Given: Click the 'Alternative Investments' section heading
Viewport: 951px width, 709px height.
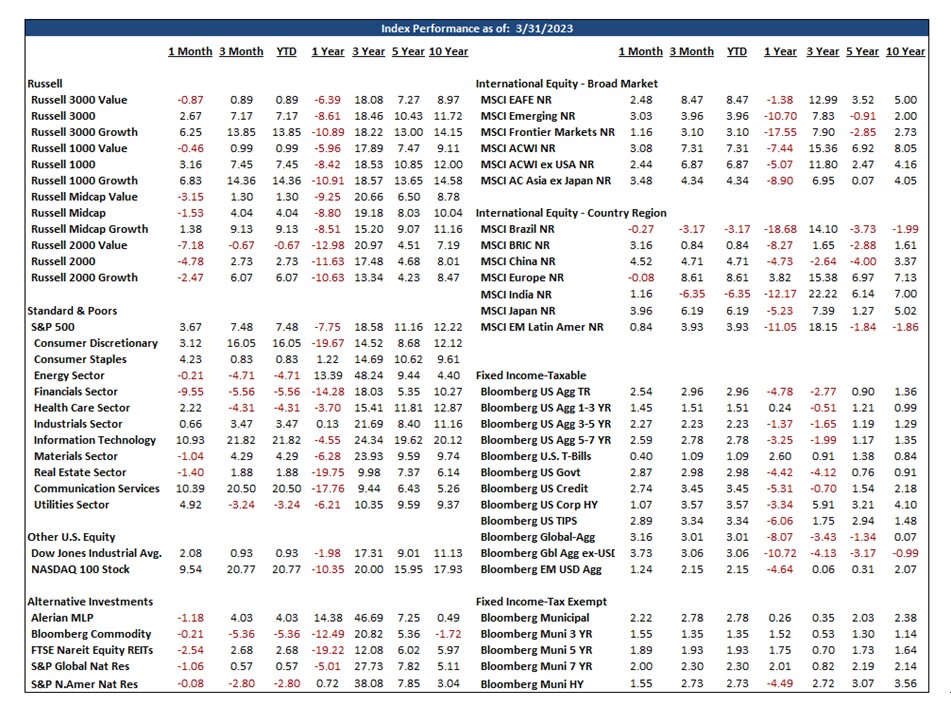Looking at the screenshot, I should coord(90,602).
